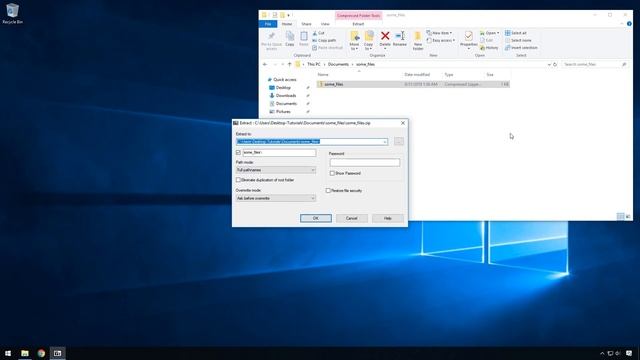
Task: Sort by the Date modified column header
Action: (417, 75)
